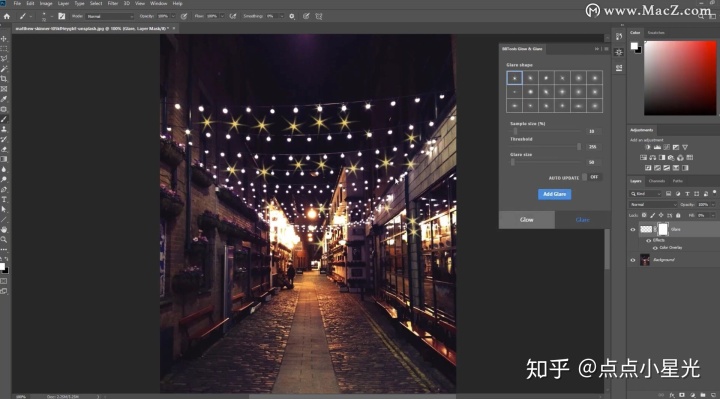720x399 pixels.
Task: Toggle the AUTO UPDATE switch
Action: [591, 177]
